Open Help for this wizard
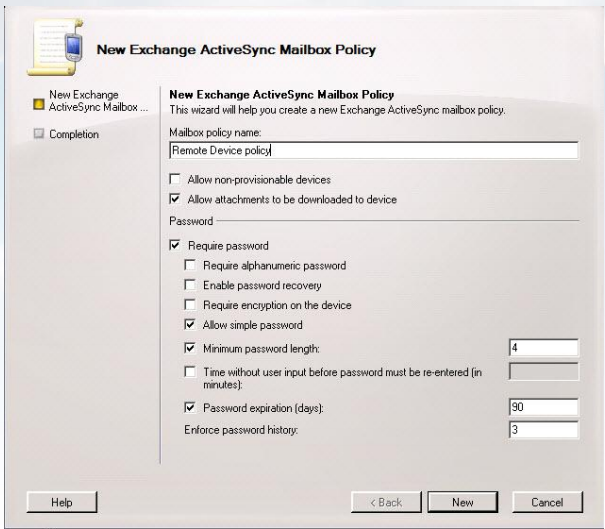 click(62, 502)
